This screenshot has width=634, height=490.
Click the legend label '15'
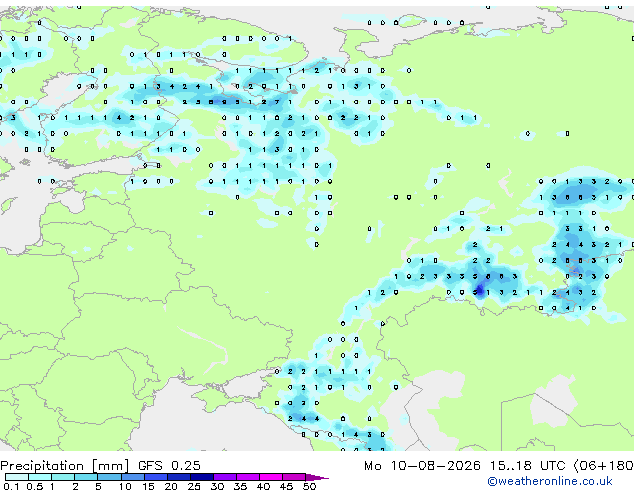148,486
